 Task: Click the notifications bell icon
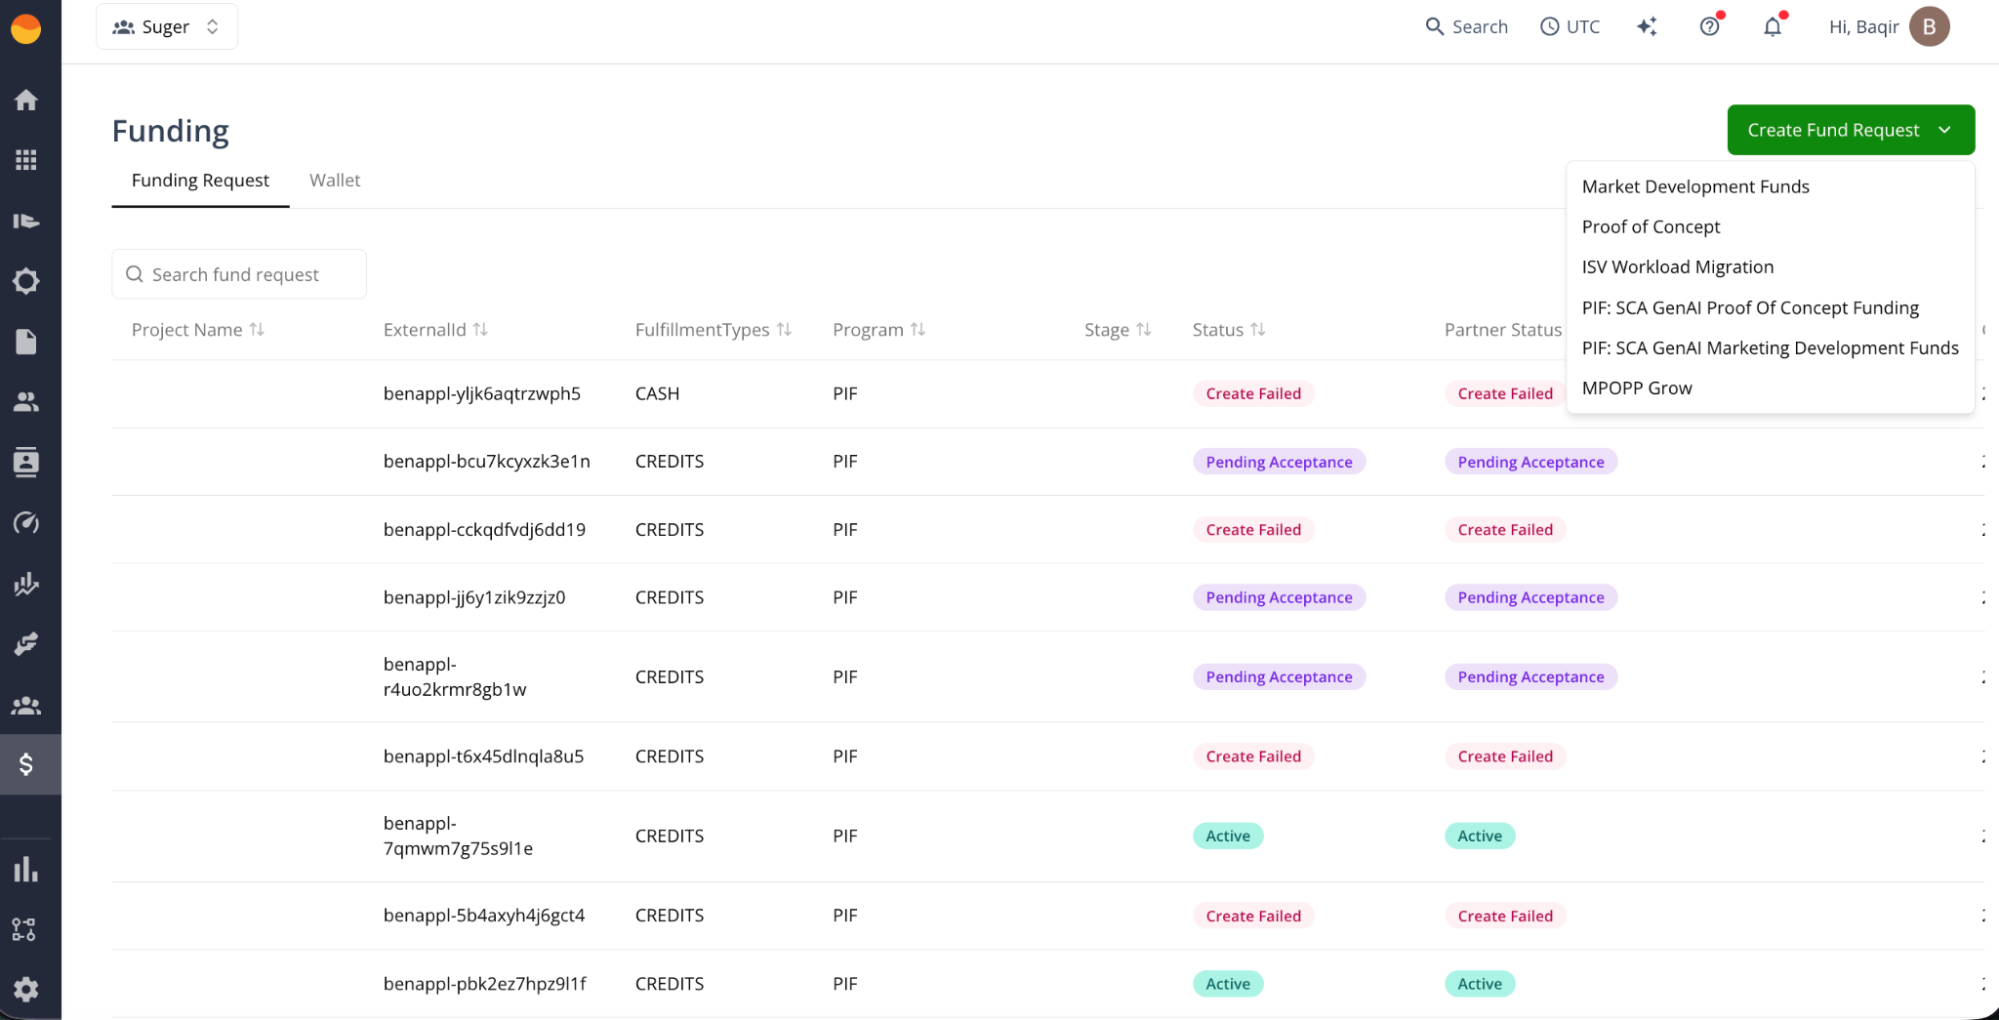tap(1772, 27)
